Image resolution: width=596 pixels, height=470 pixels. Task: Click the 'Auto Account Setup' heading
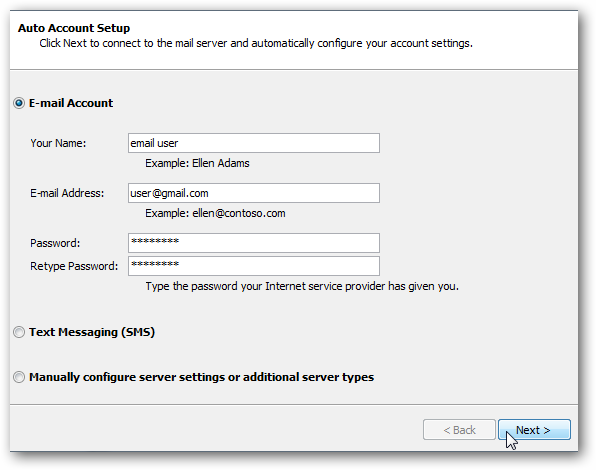coord(74,28)
